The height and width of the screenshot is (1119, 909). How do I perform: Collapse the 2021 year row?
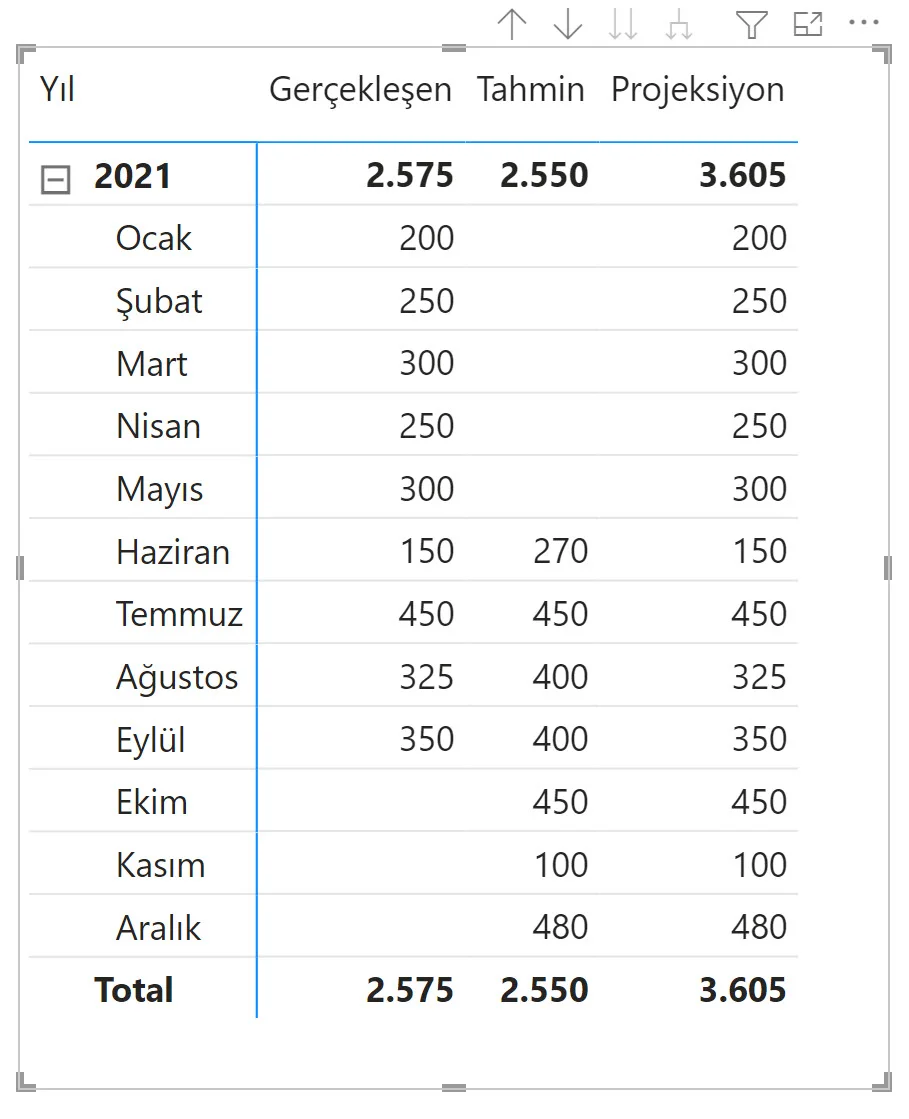(x=55, y=180)
